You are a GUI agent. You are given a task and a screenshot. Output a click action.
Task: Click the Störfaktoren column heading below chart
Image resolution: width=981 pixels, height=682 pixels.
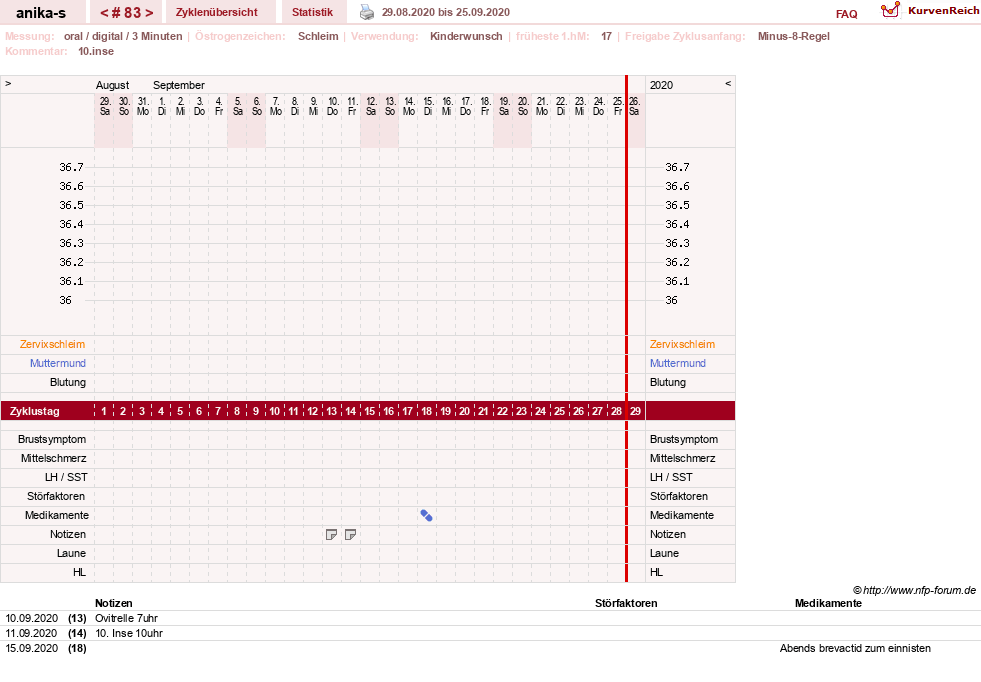tap(626, 603)
